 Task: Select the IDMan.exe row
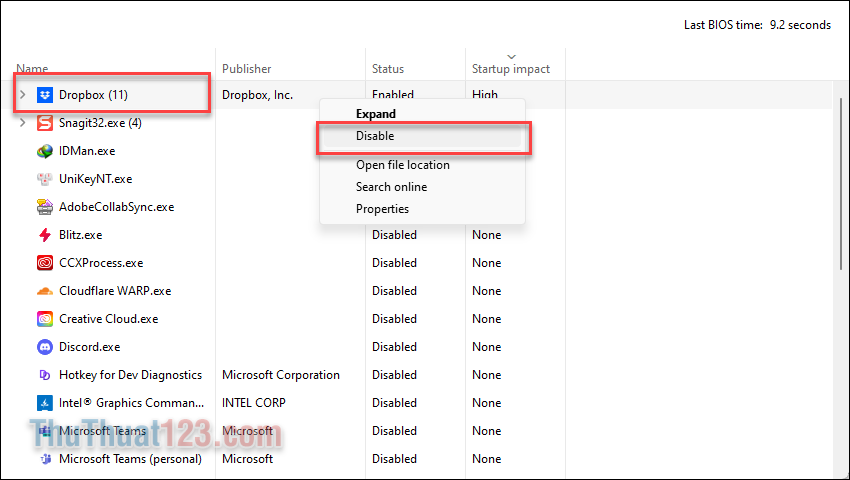(87, 151)
